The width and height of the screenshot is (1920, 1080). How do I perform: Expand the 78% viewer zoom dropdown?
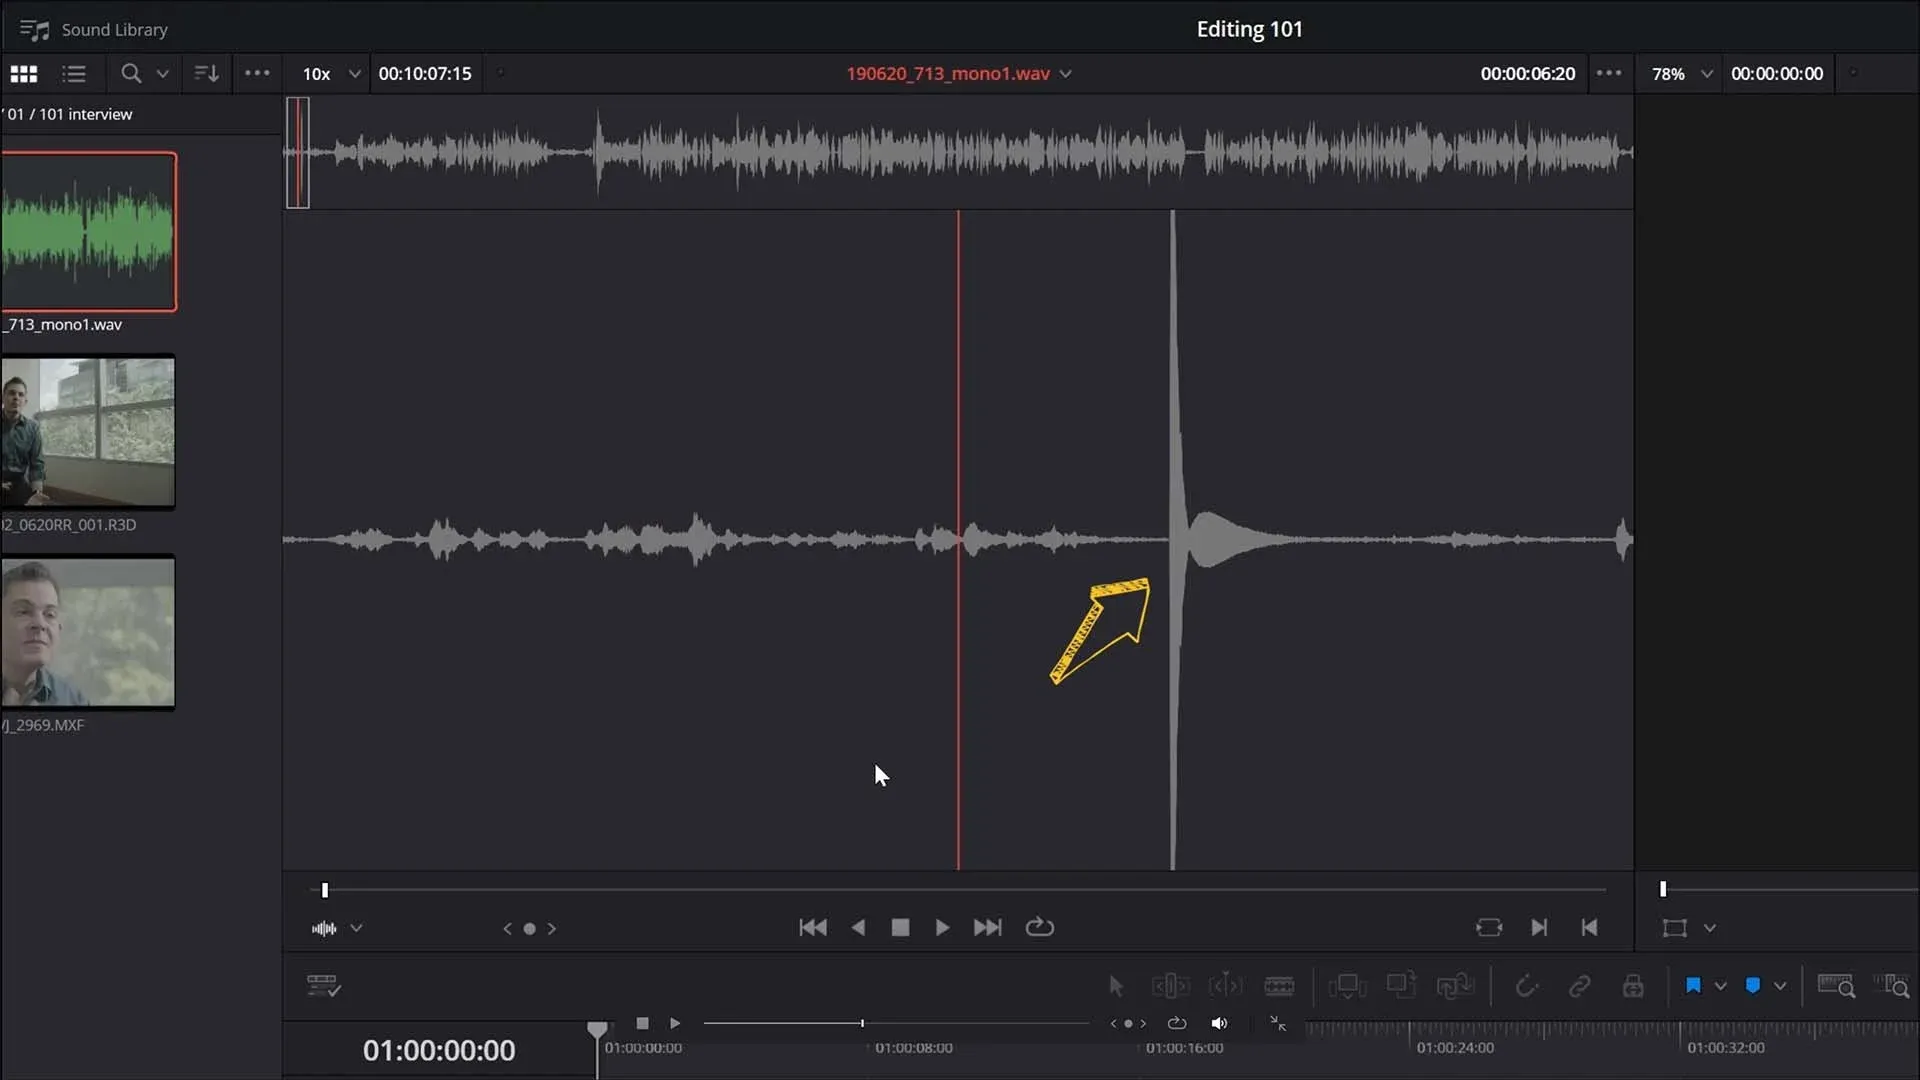coord(1706,74)
